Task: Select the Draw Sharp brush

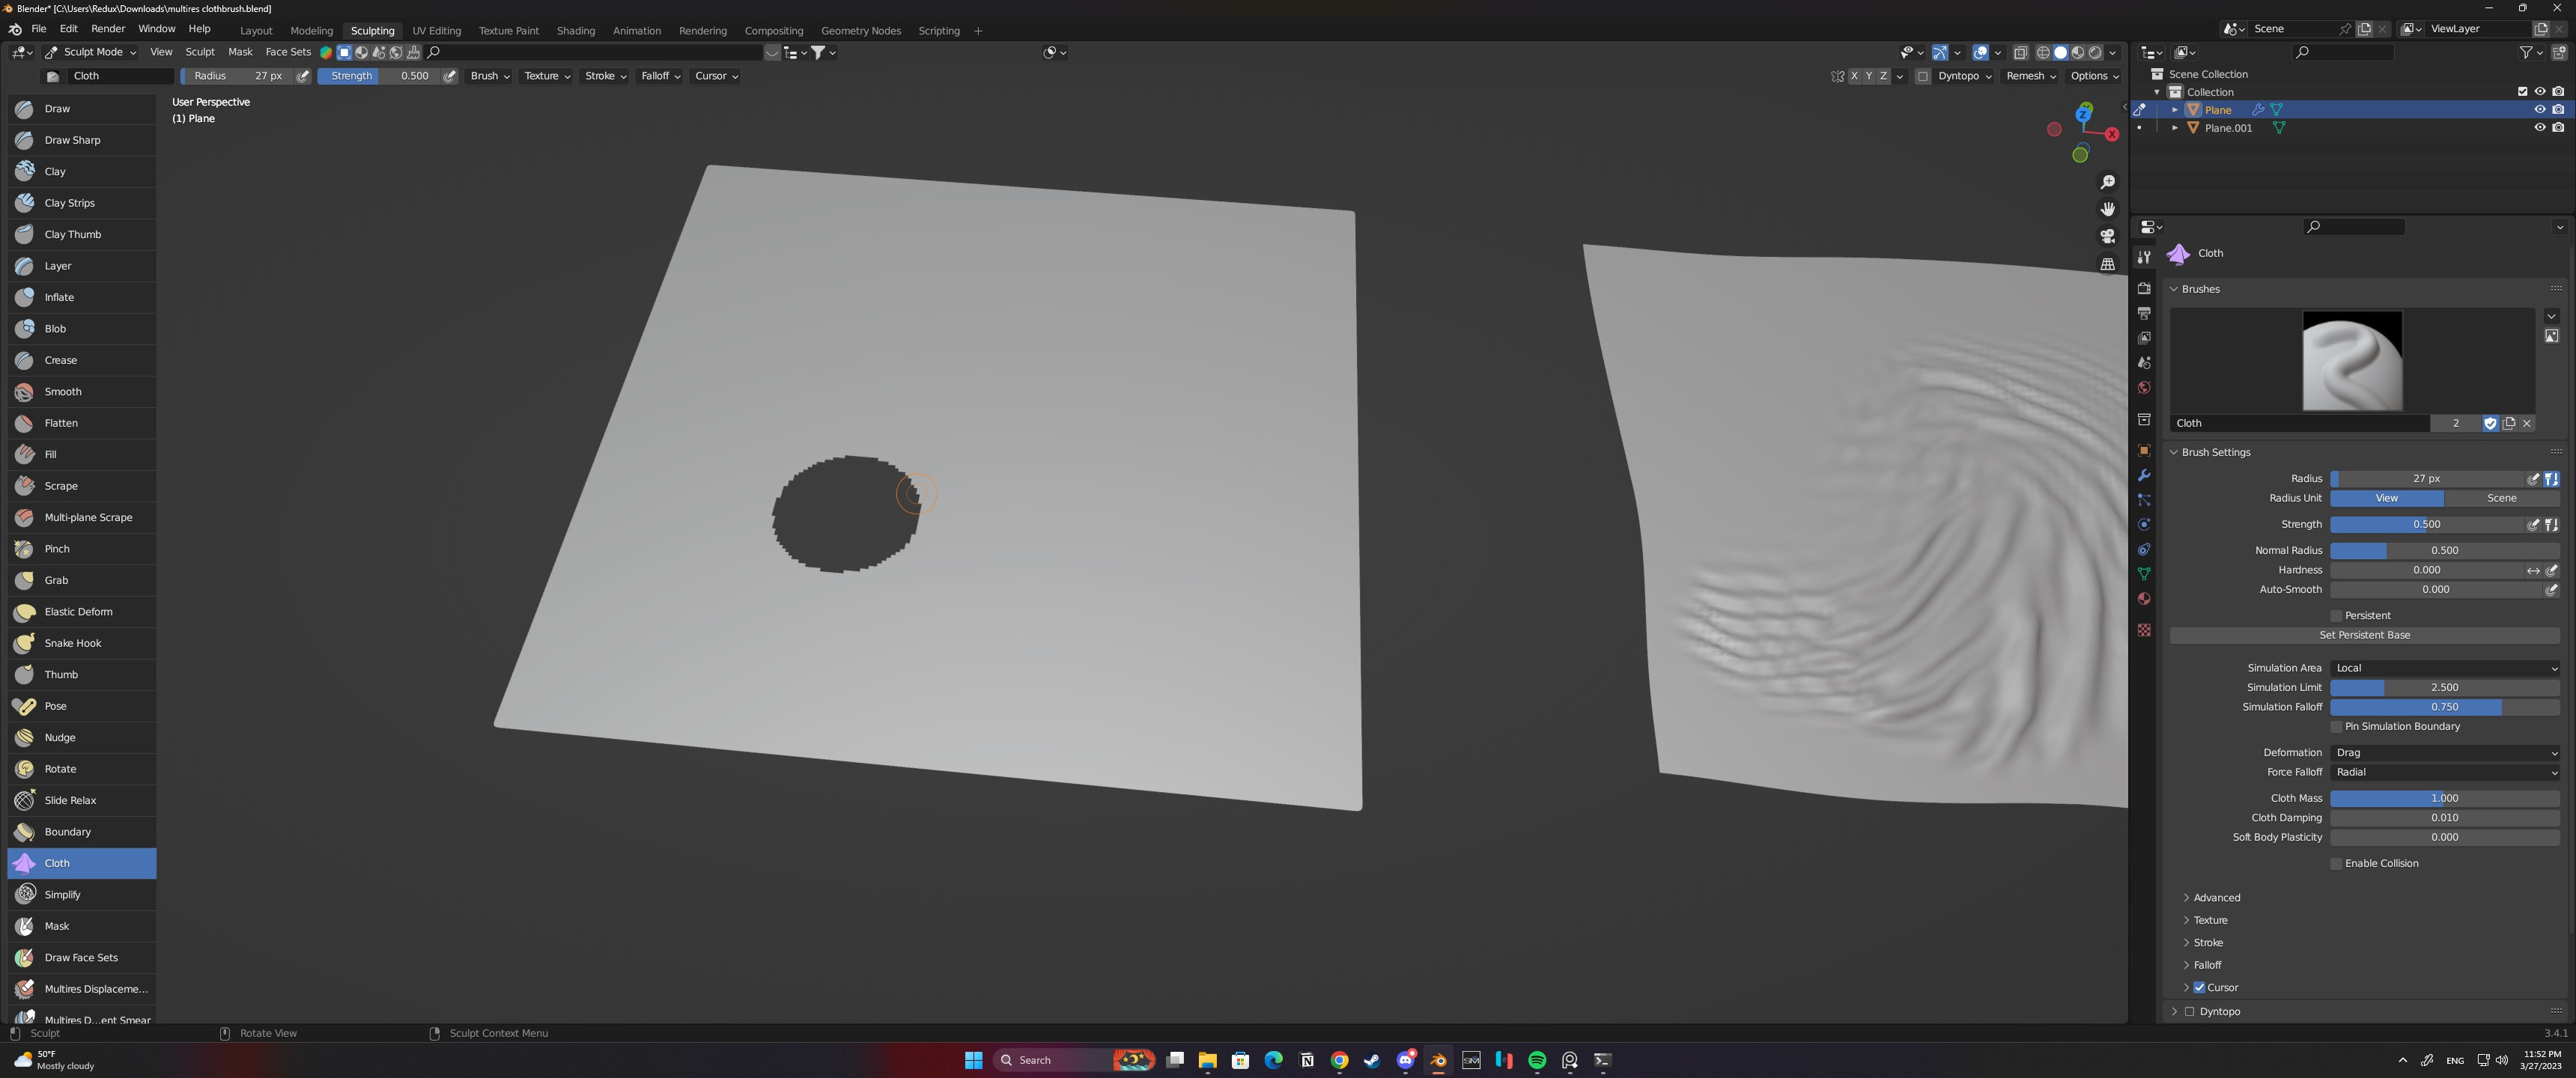Action: 82,140
